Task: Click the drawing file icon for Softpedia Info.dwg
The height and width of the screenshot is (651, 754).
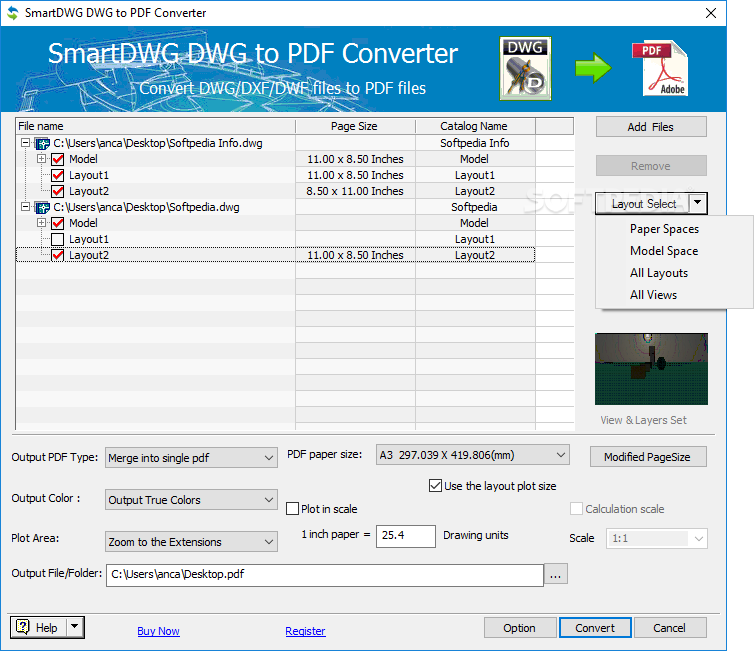Action: click(43, 143)
